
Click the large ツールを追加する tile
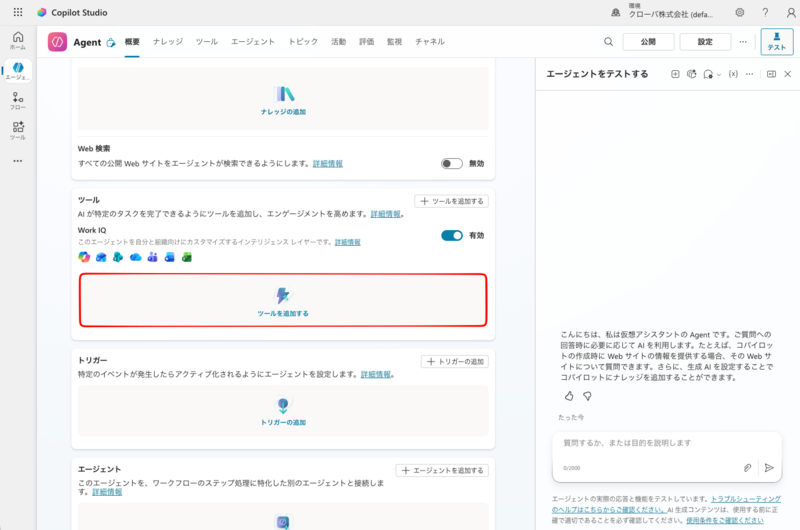coord(283,300)
